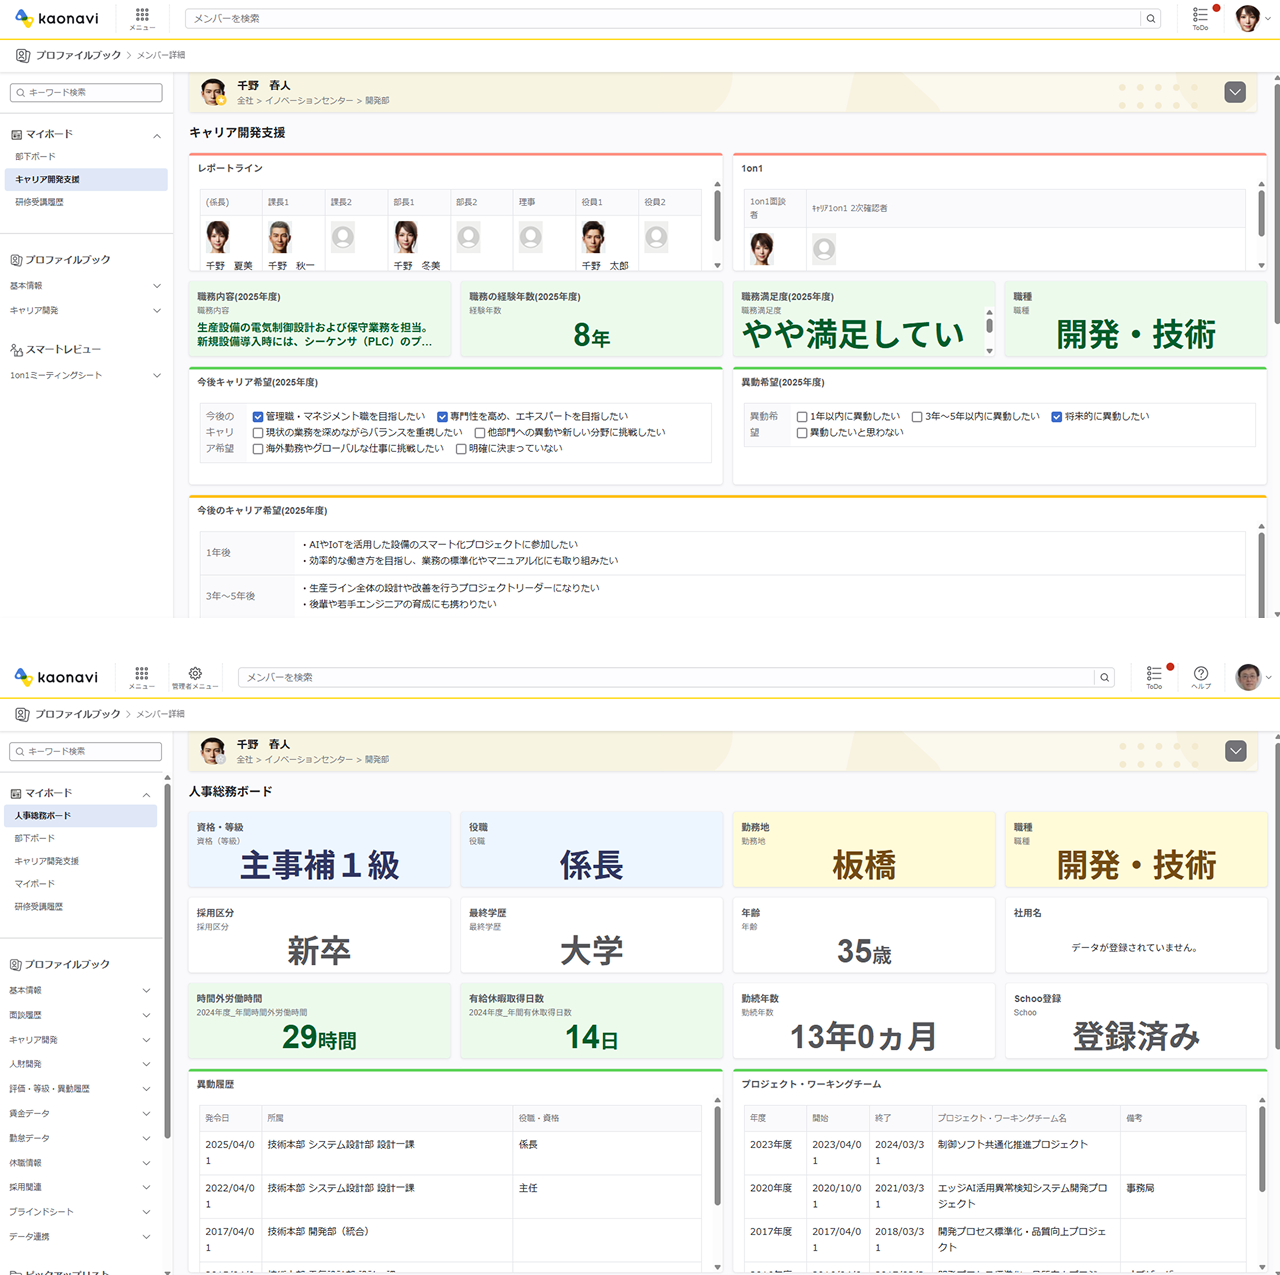Click the ToDo icon next to ヘルプ
1280x1275 pixels.
coord(1154,675)
